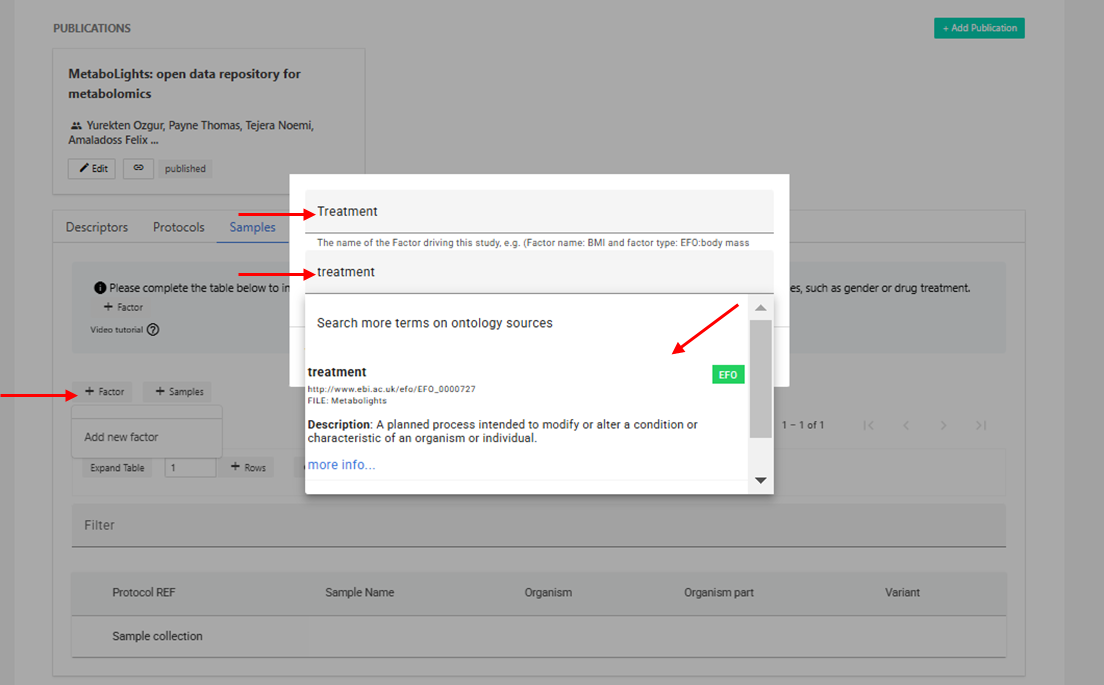The width and height of the screenshot is (1104, 685).
Task: Sort by Sample Name column header
Action: pos(360,593)
